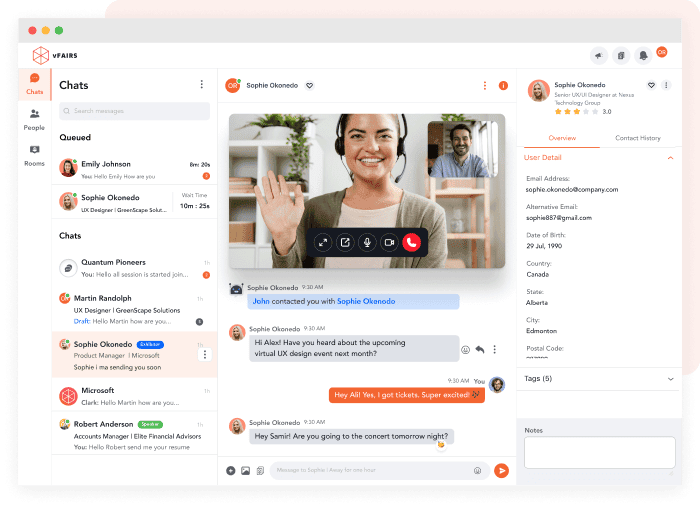Select the Overview tab
This screenshot has width=700, height=512.
pos(562,138)
